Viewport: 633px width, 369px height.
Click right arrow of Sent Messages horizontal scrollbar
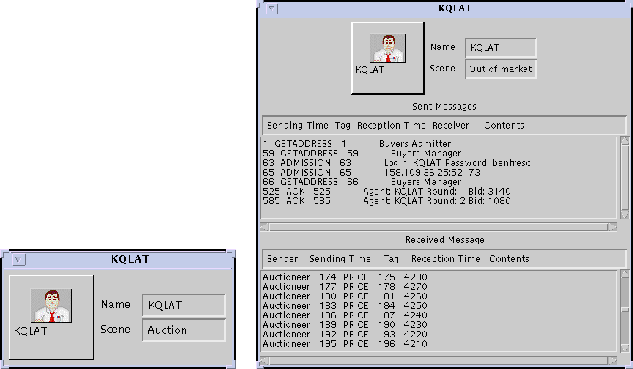pyautogui.click(x=612, y=227)
